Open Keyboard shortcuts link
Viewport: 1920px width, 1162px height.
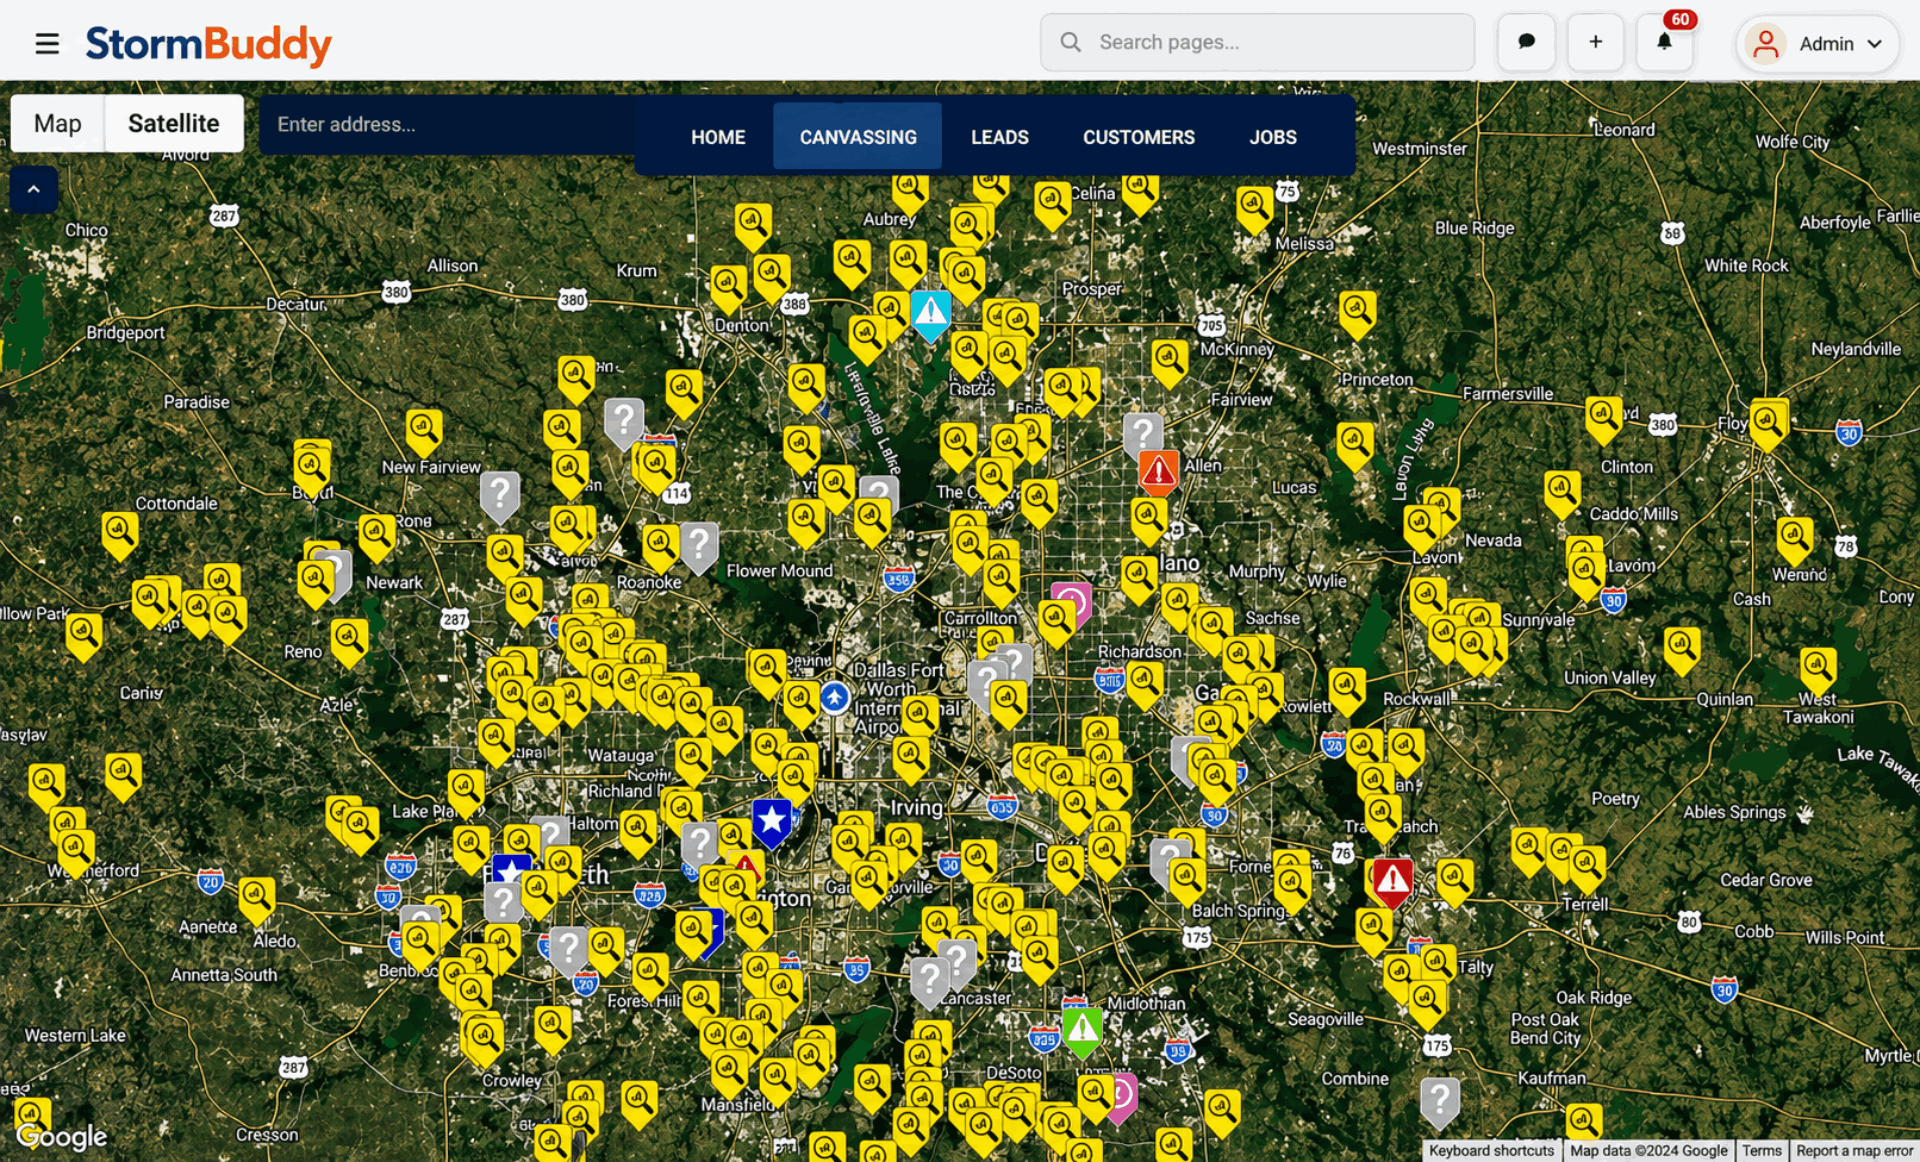1491,1151
